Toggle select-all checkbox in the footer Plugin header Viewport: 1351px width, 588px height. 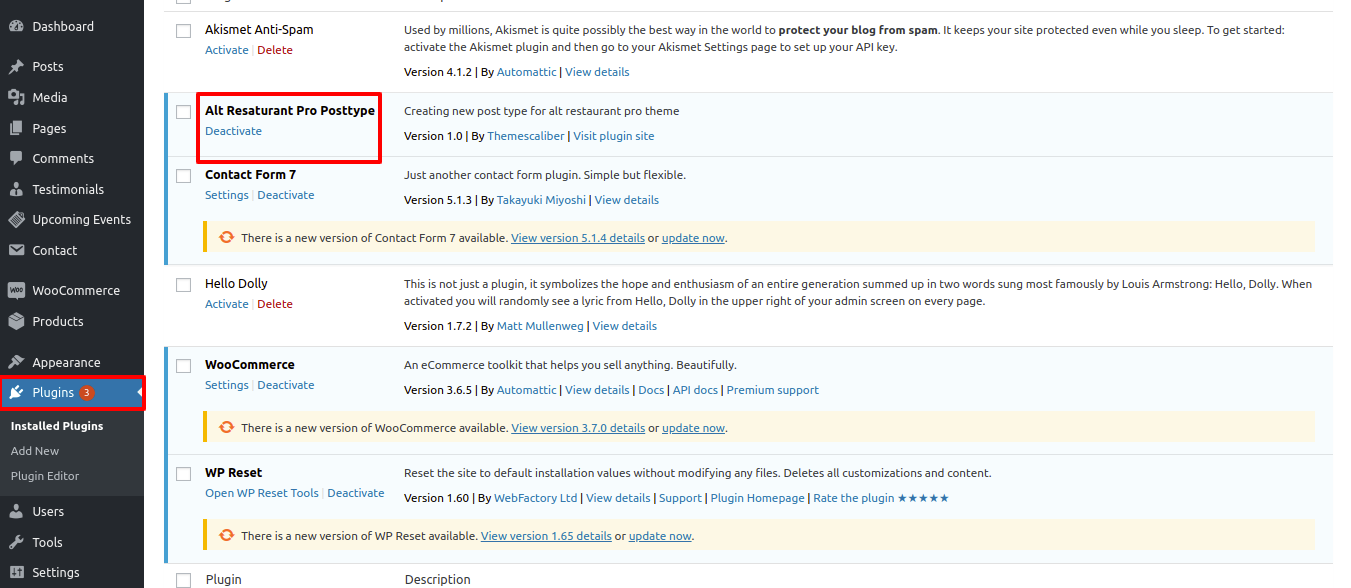pyautogui.click(x=183, y=580)
